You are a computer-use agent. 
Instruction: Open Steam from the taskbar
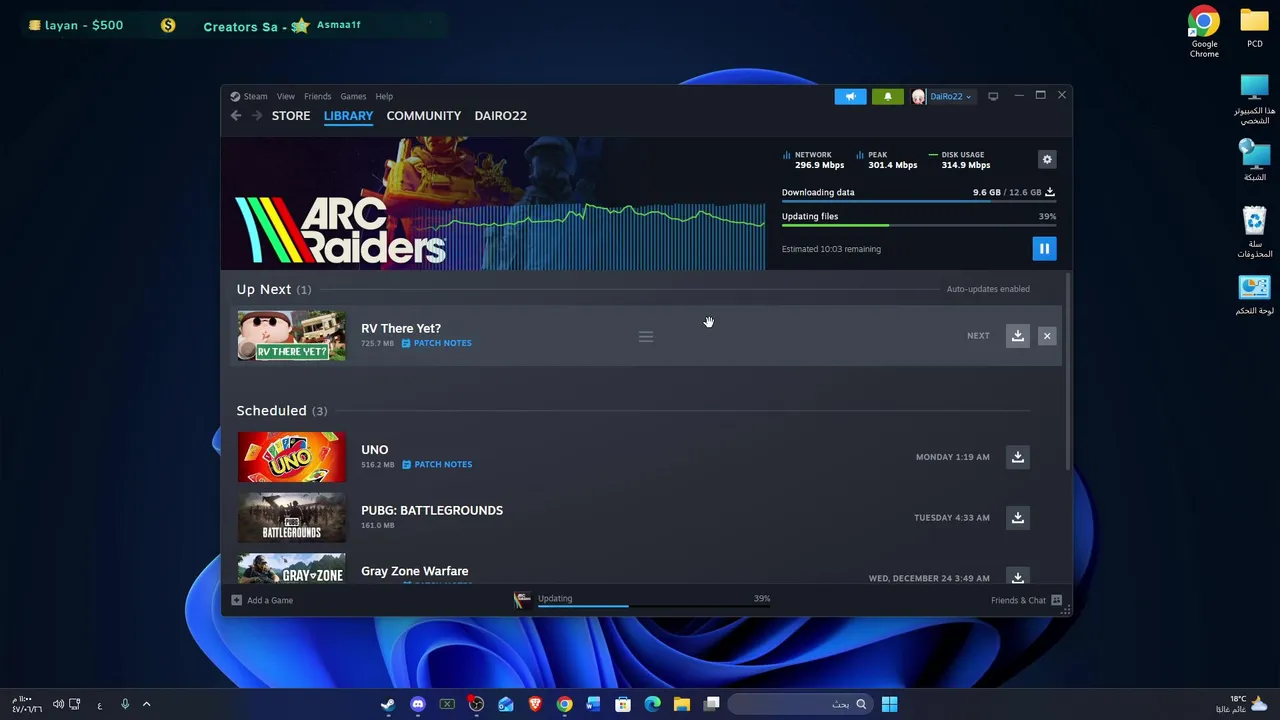(x=388, y=704)
